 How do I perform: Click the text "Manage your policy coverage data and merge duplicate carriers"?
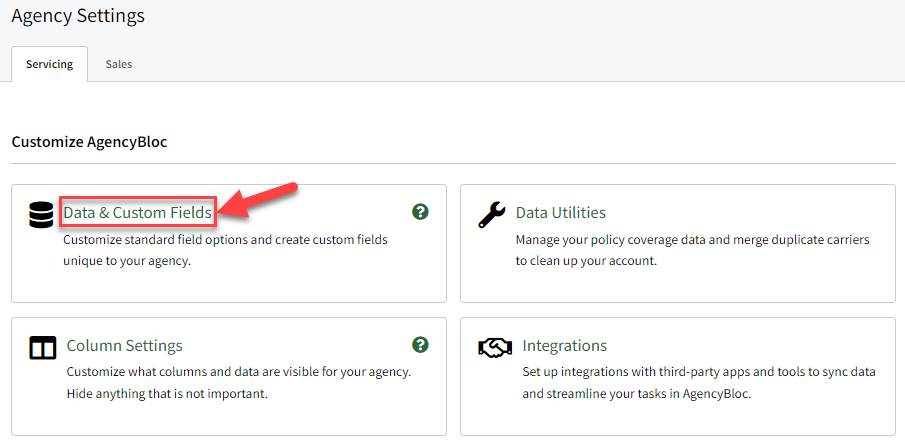click(x=693, y=239)
